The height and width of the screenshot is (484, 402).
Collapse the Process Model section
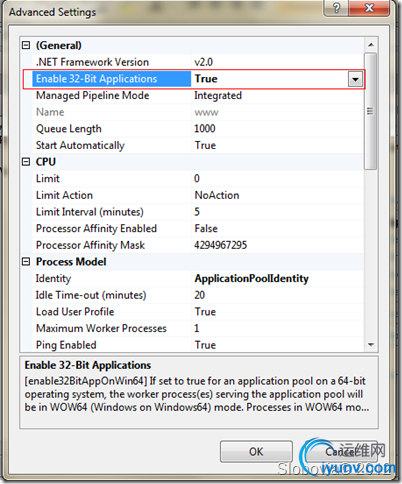[26, 262]
